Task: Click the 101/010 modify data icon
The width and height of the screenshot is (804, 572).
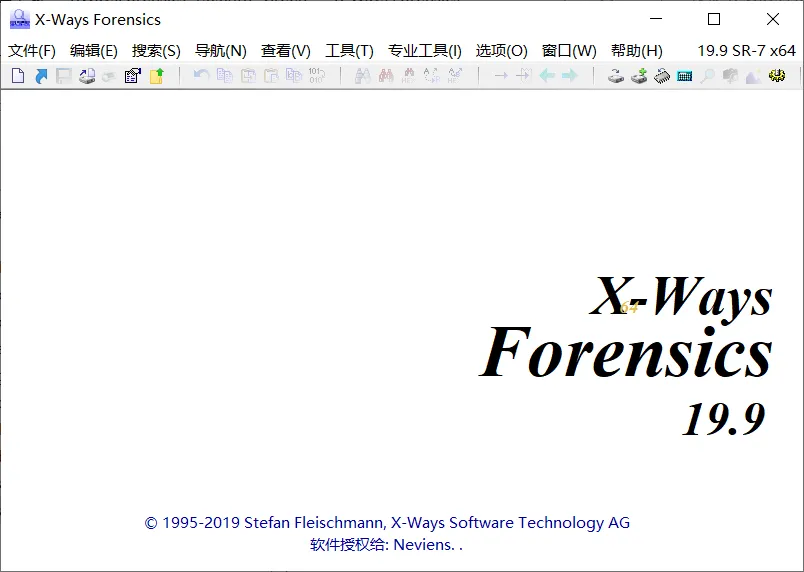Action: [x=316, y=76]
